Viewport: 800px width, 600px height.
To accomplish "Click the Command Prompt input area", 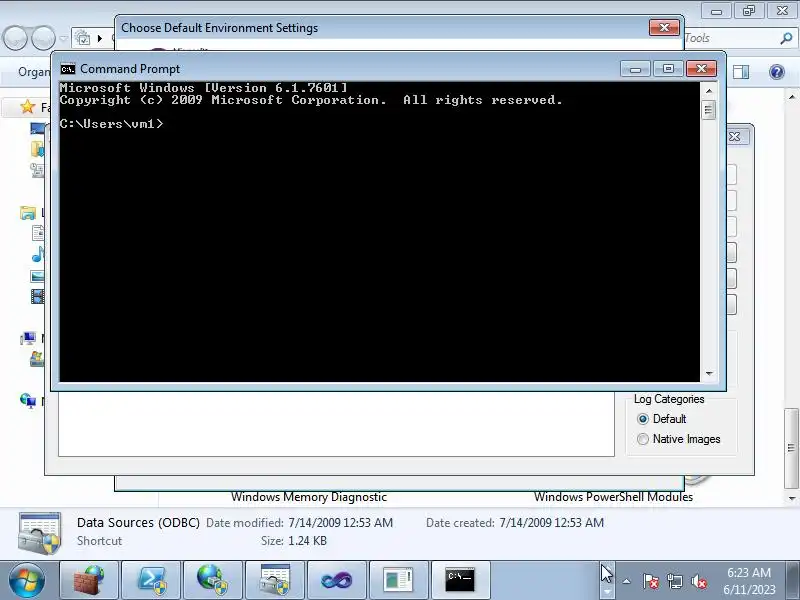I will tap(380, 232).
